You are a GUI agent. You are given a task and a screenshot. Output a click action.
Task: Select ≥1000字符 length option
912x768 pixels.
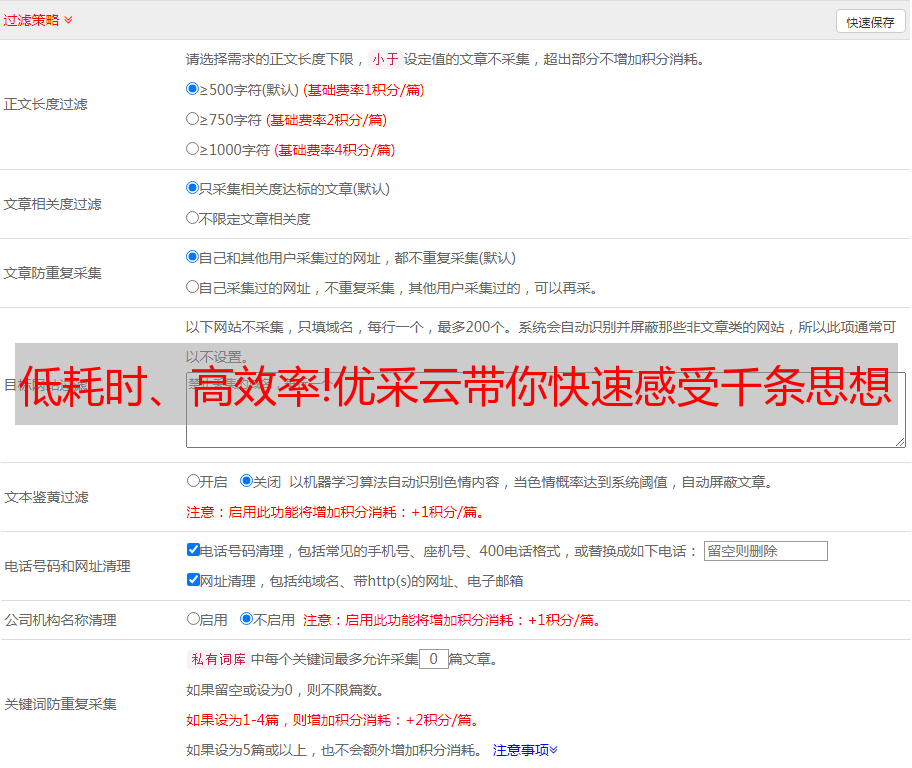(193, 149)
